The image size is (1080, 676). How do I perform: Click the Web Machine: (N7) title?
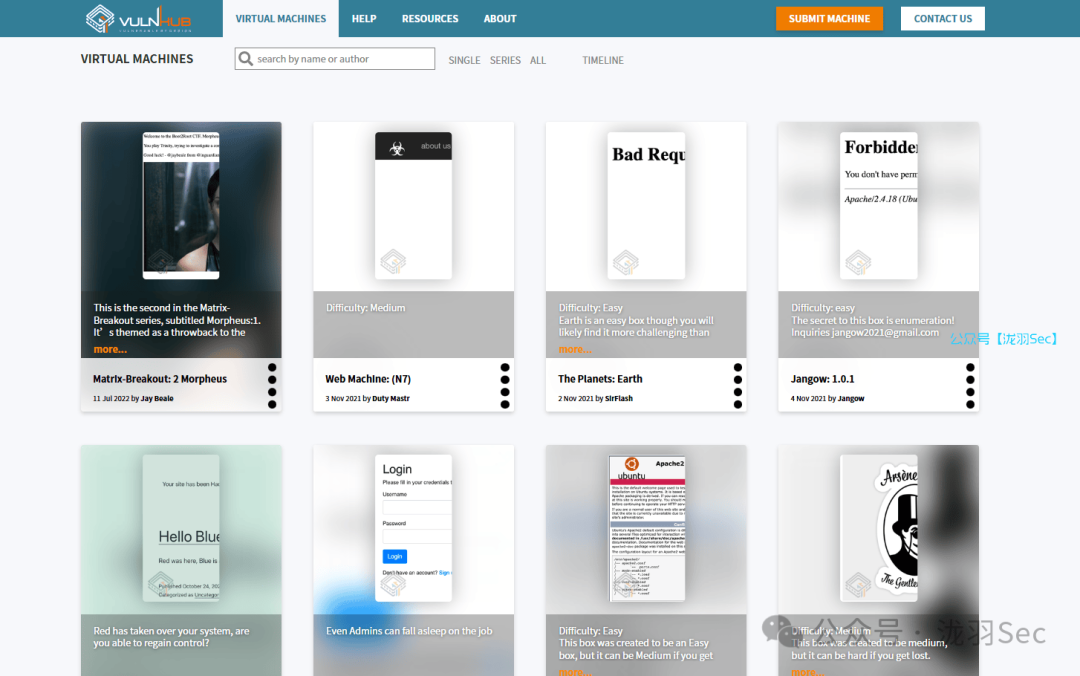(368, 379)
